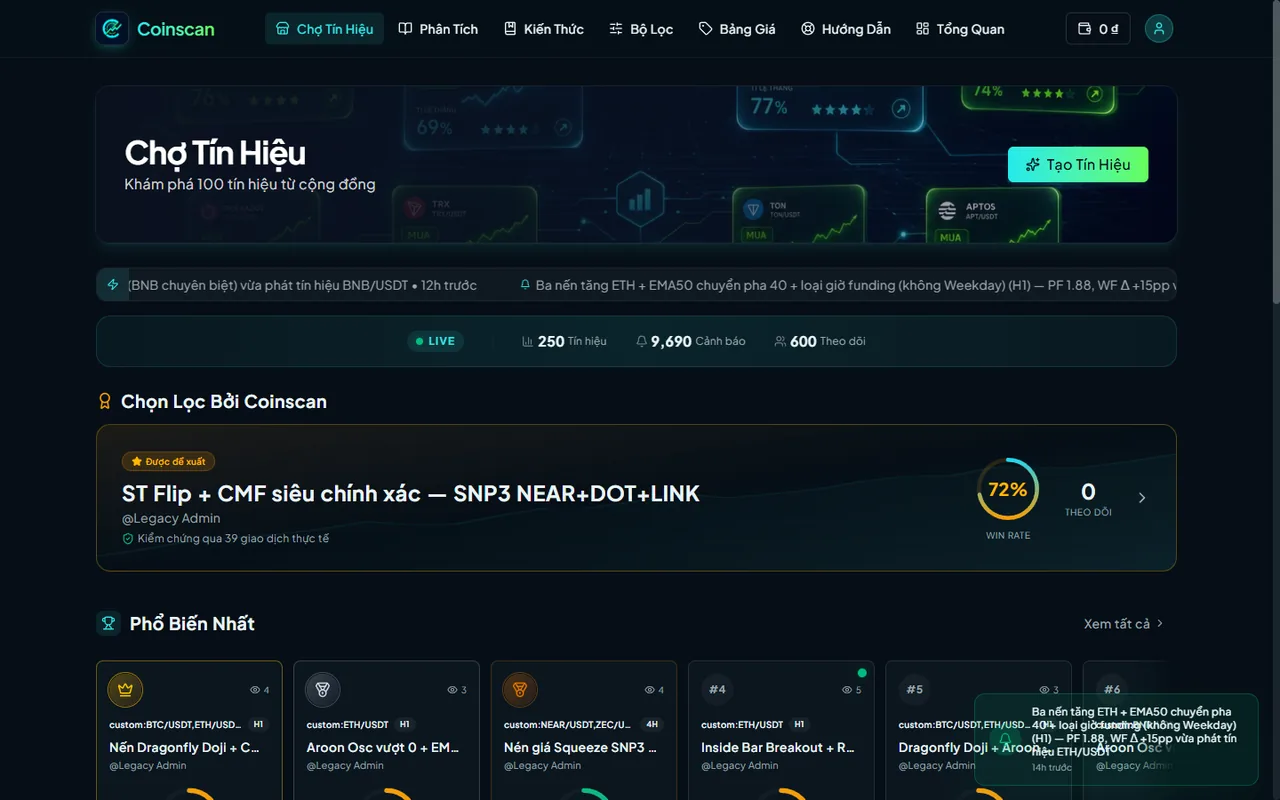Click the 4H timeframe tag on the Squeeze card
Viewport: 1280px width, 800px height.
pos(652,724)
